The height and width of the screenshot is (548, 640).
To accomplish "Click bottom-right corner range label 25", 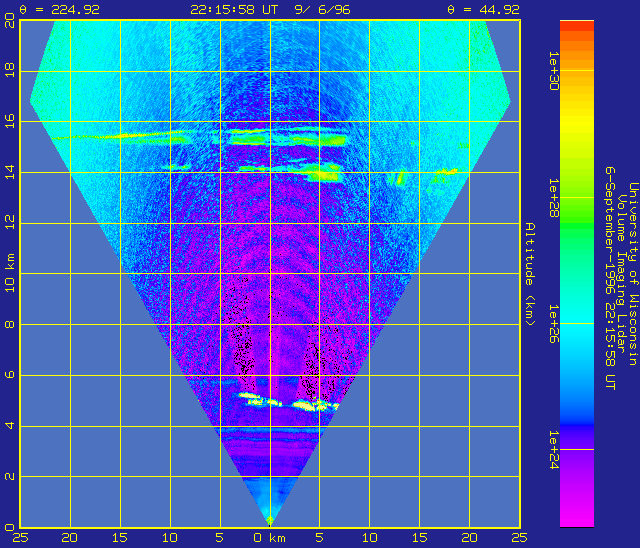I will click(519, 538).
